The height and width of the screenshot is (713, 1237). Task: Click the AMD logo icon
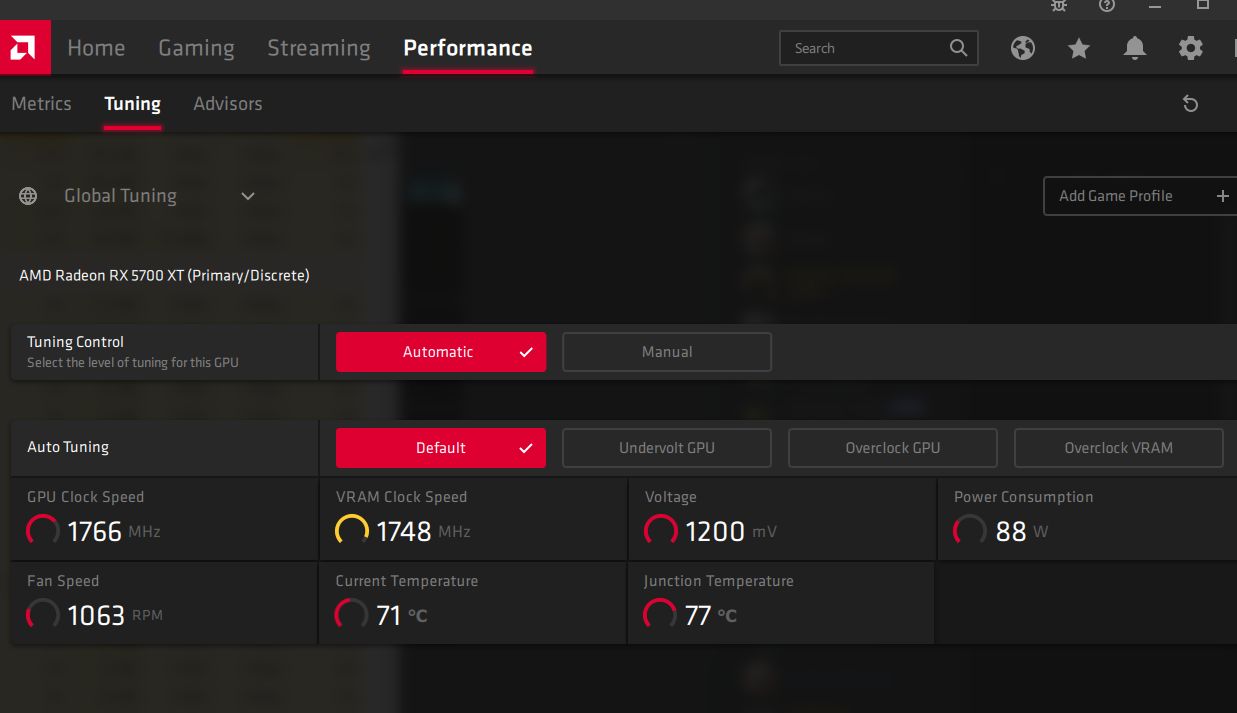point(25,48)
